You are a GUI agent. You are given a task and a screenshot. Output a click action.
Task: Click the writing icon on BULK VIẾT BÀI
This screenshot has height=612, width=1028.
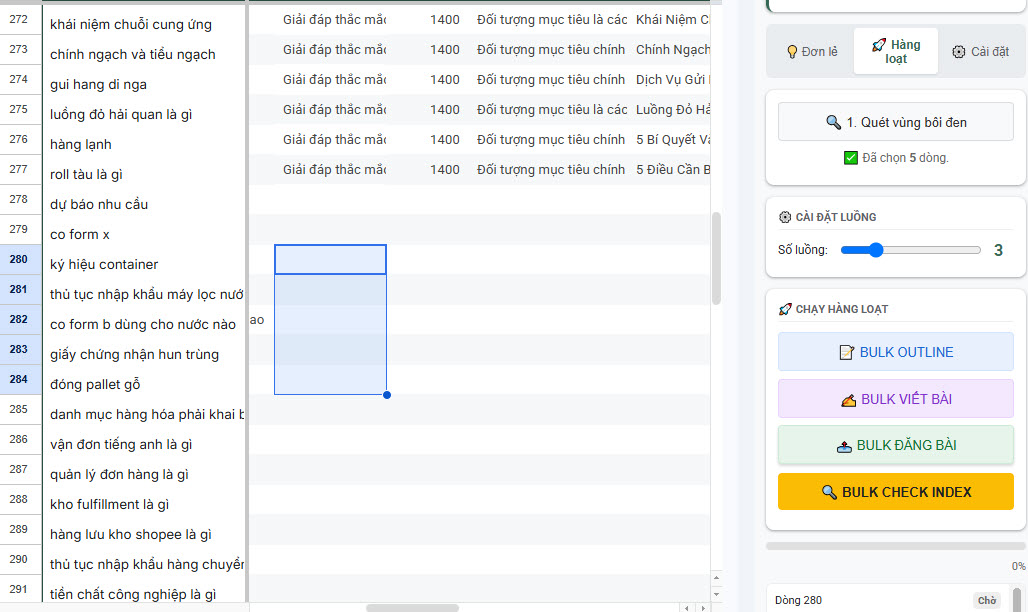click(x=849, y=399)
